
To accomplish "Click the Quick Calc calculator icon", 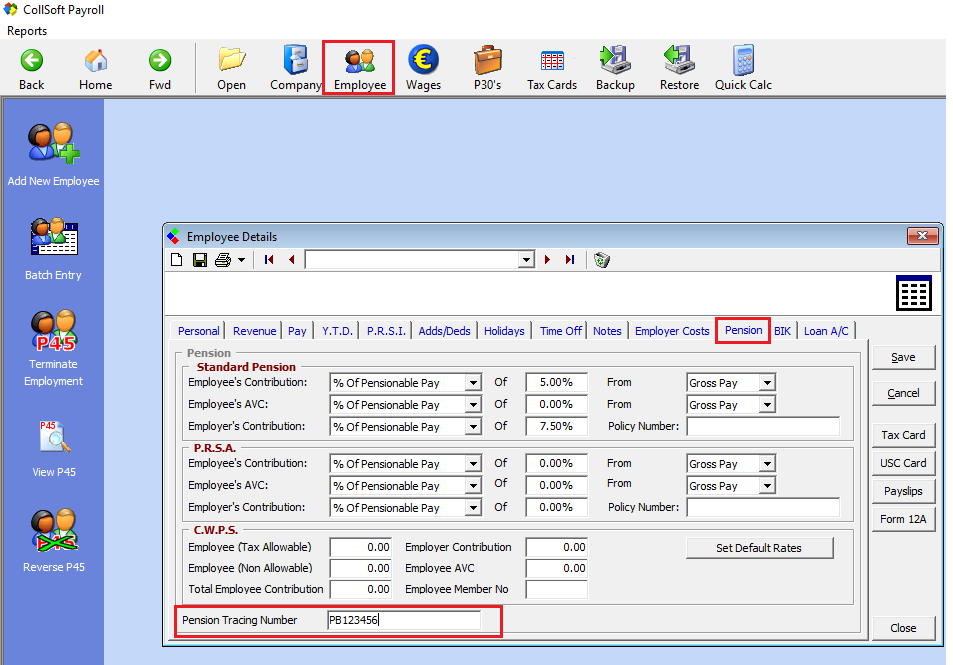I will coord(742,68).
